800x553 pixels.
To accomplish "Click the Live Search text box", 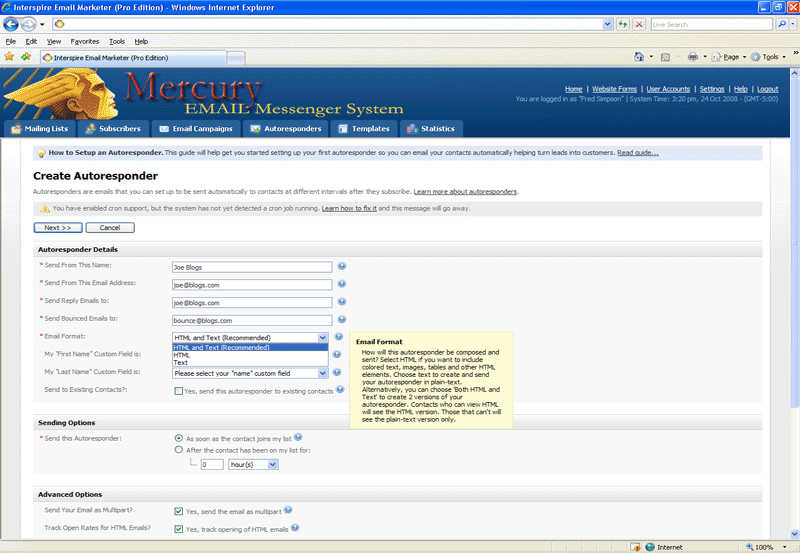I will pyautogui.click(x=712, y=24).
